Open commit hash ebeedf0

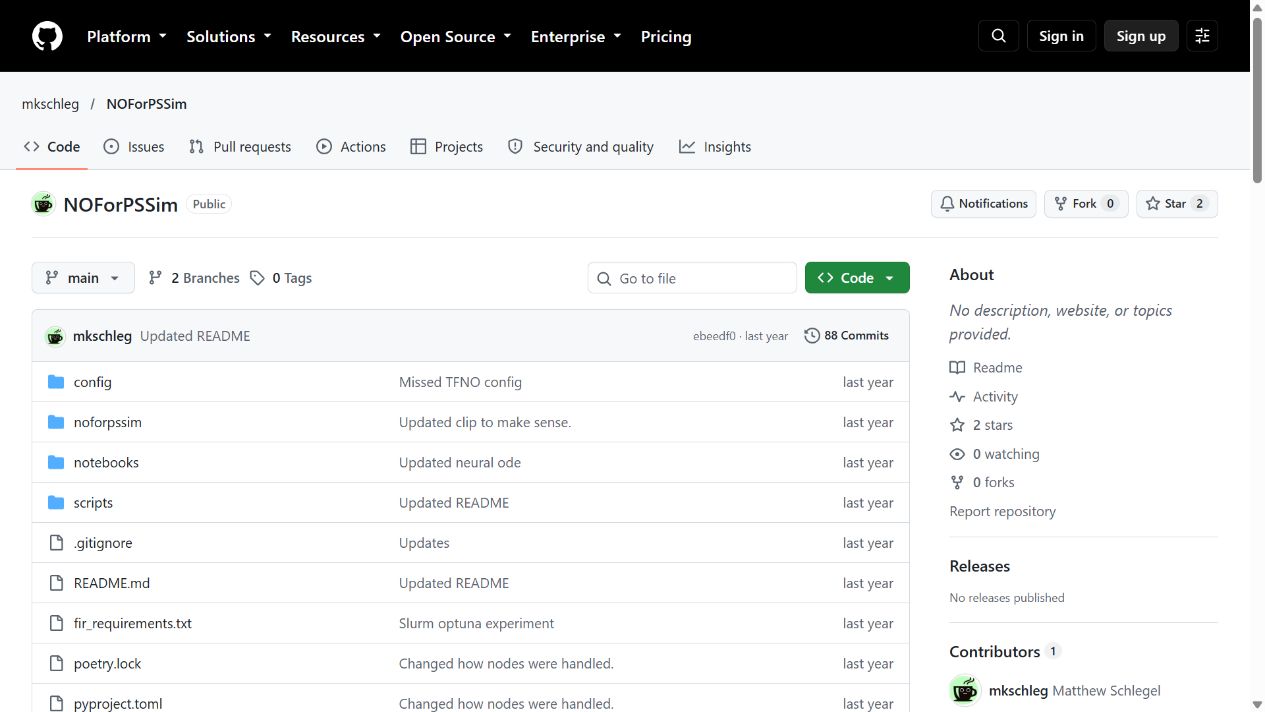click(x=714, y=336)
